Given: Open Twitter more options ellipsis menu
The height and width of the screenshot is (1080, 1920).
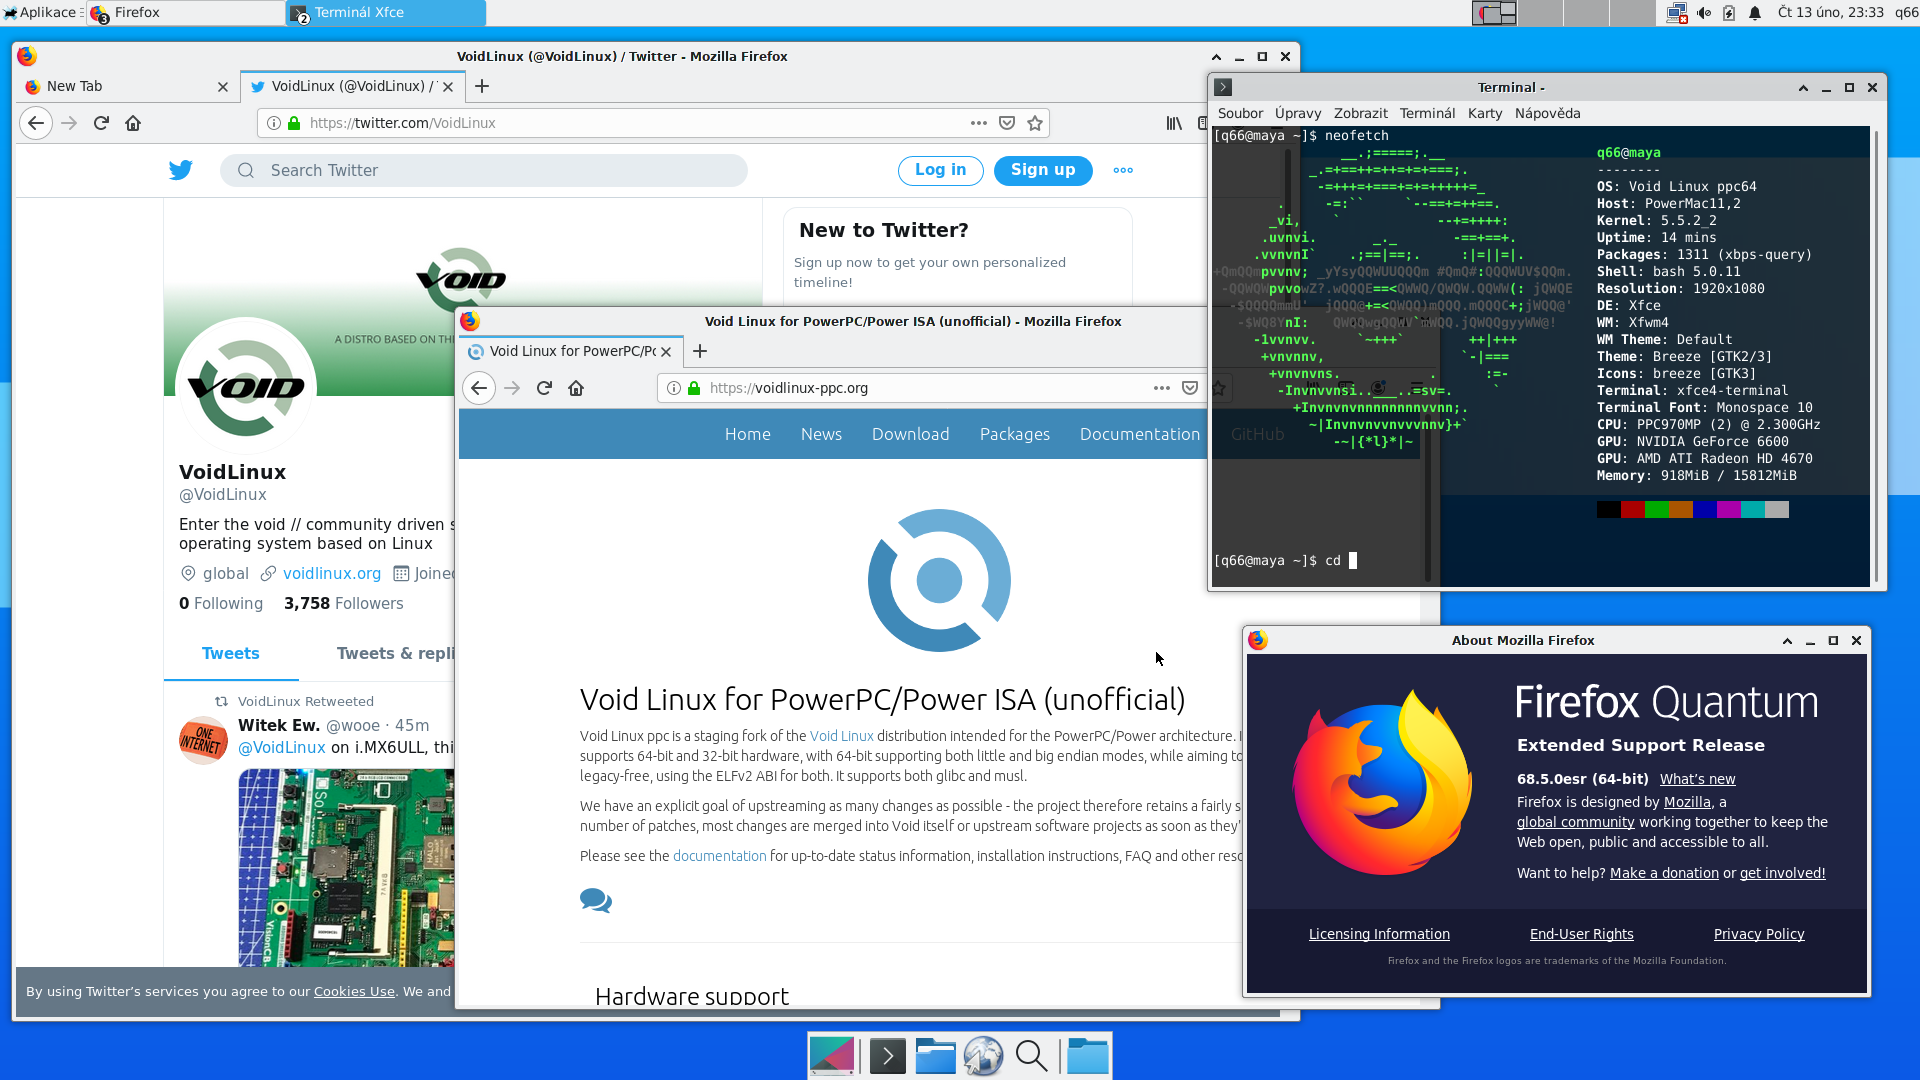Looking at the screenshot, I should coord(1123,170).
